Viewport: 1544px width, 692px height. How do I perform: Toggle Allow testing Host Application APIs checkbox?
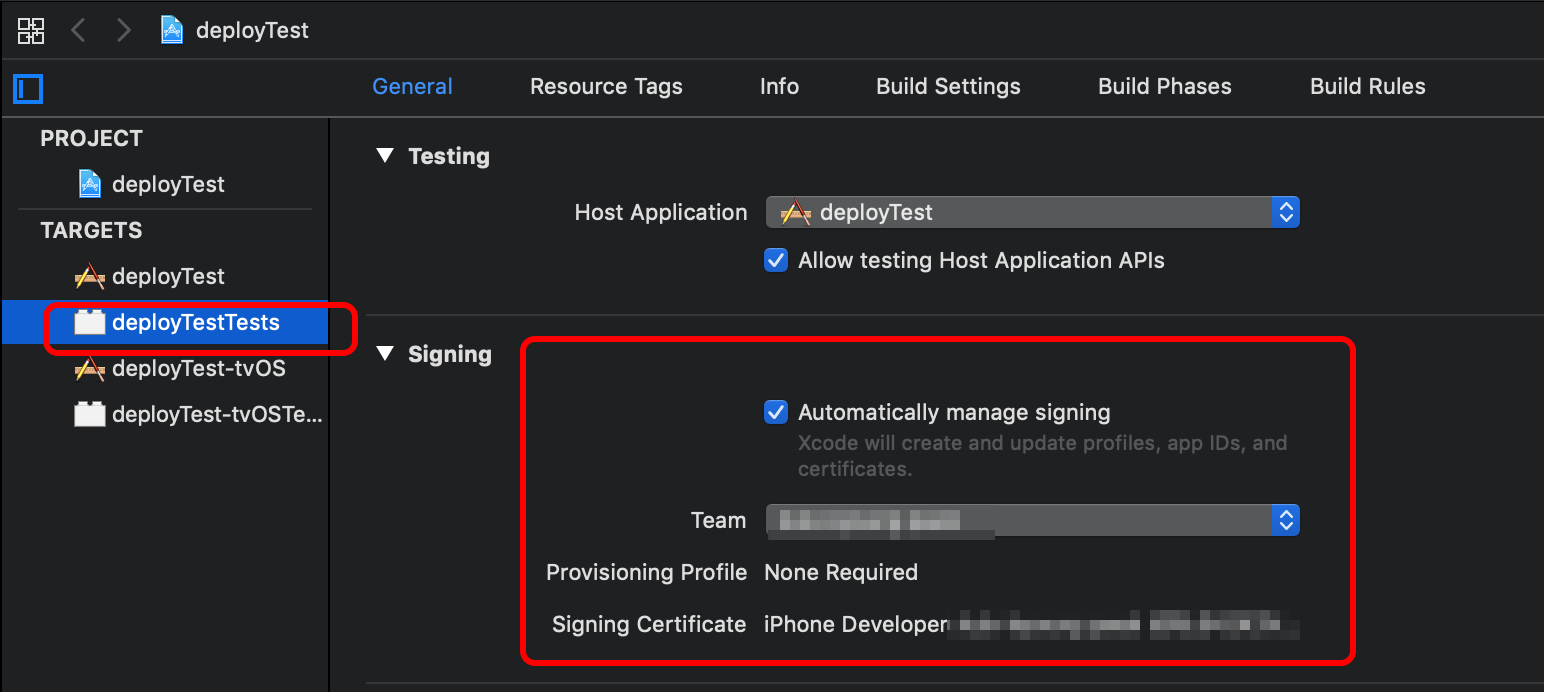click(776, 260)
